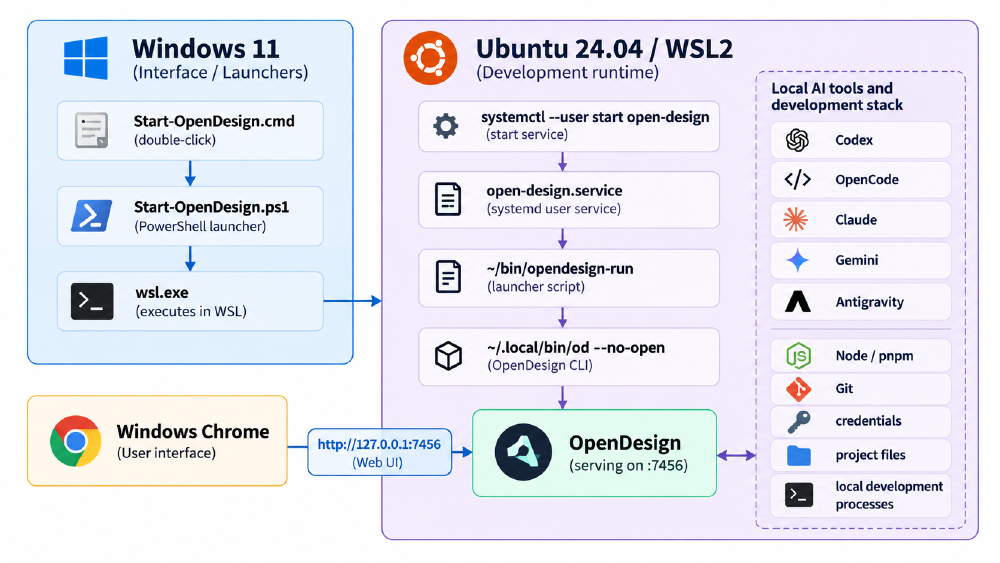Click the 'Git' label
This screenshot has width=1000, height=563.
coord(844,388)
